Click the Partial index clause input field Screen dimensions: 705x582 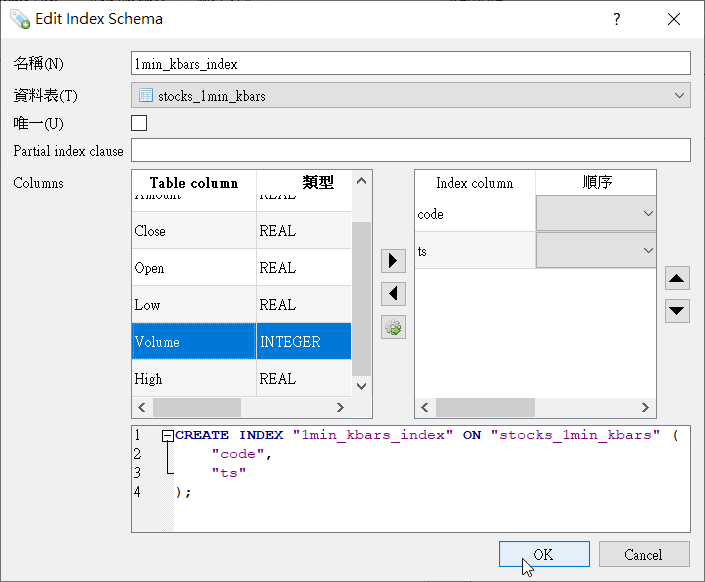411,150
